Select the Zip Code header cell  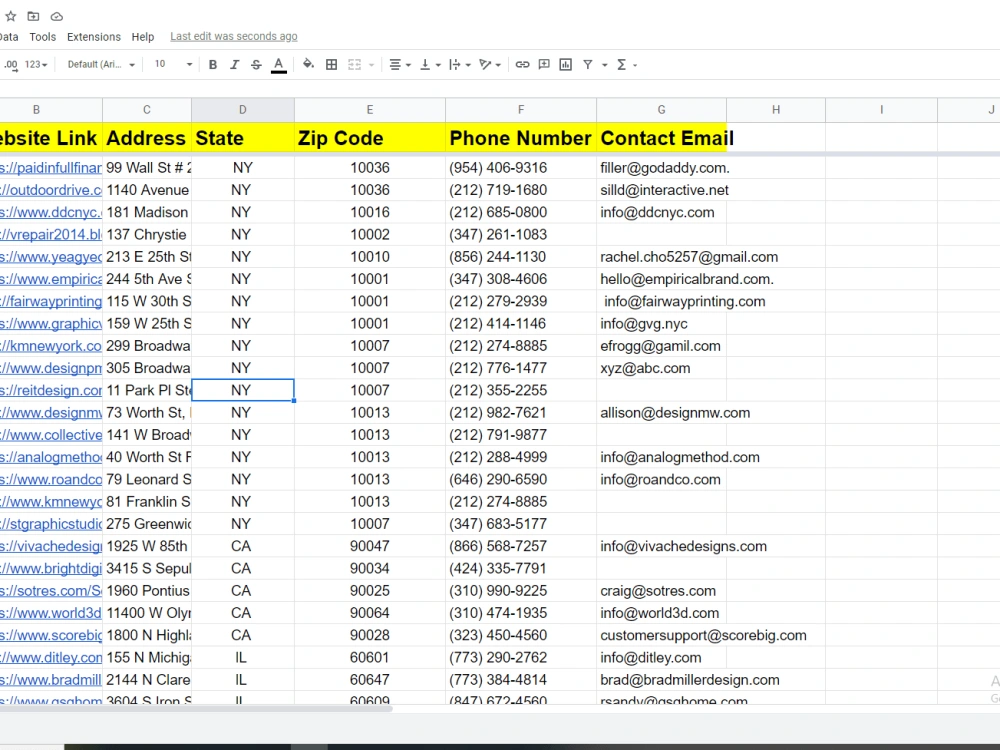click(x=370, y=138)
